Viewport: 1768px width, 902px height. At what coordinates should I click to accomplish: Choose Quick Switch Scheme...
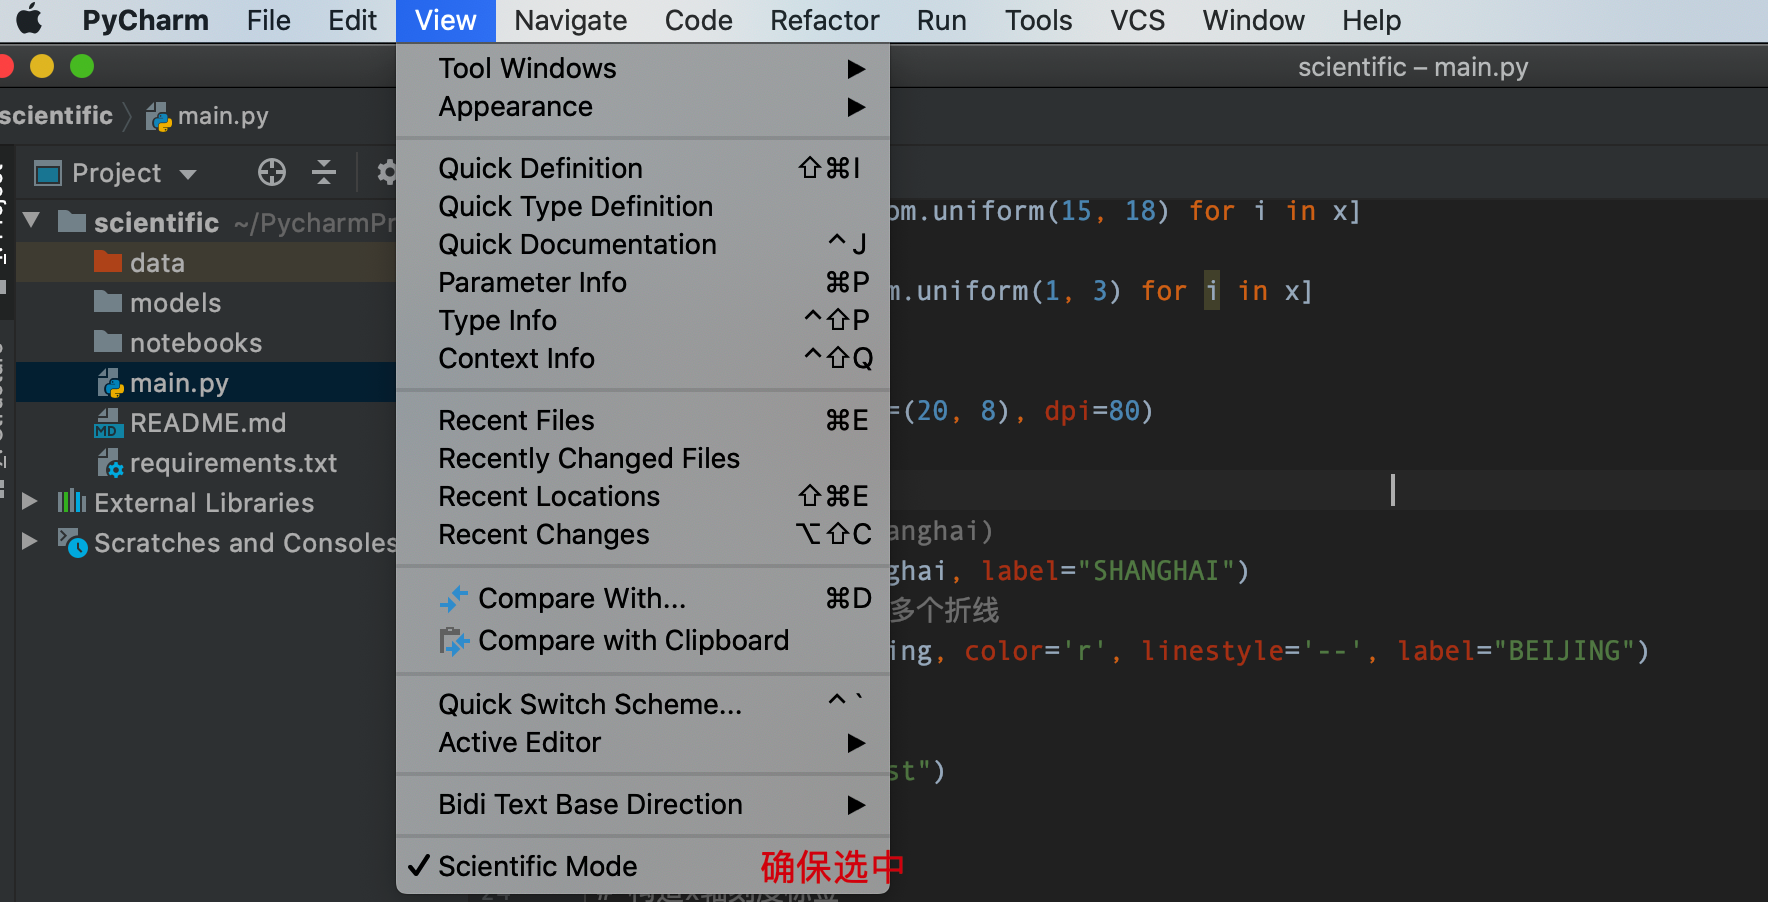coord(643,704)
